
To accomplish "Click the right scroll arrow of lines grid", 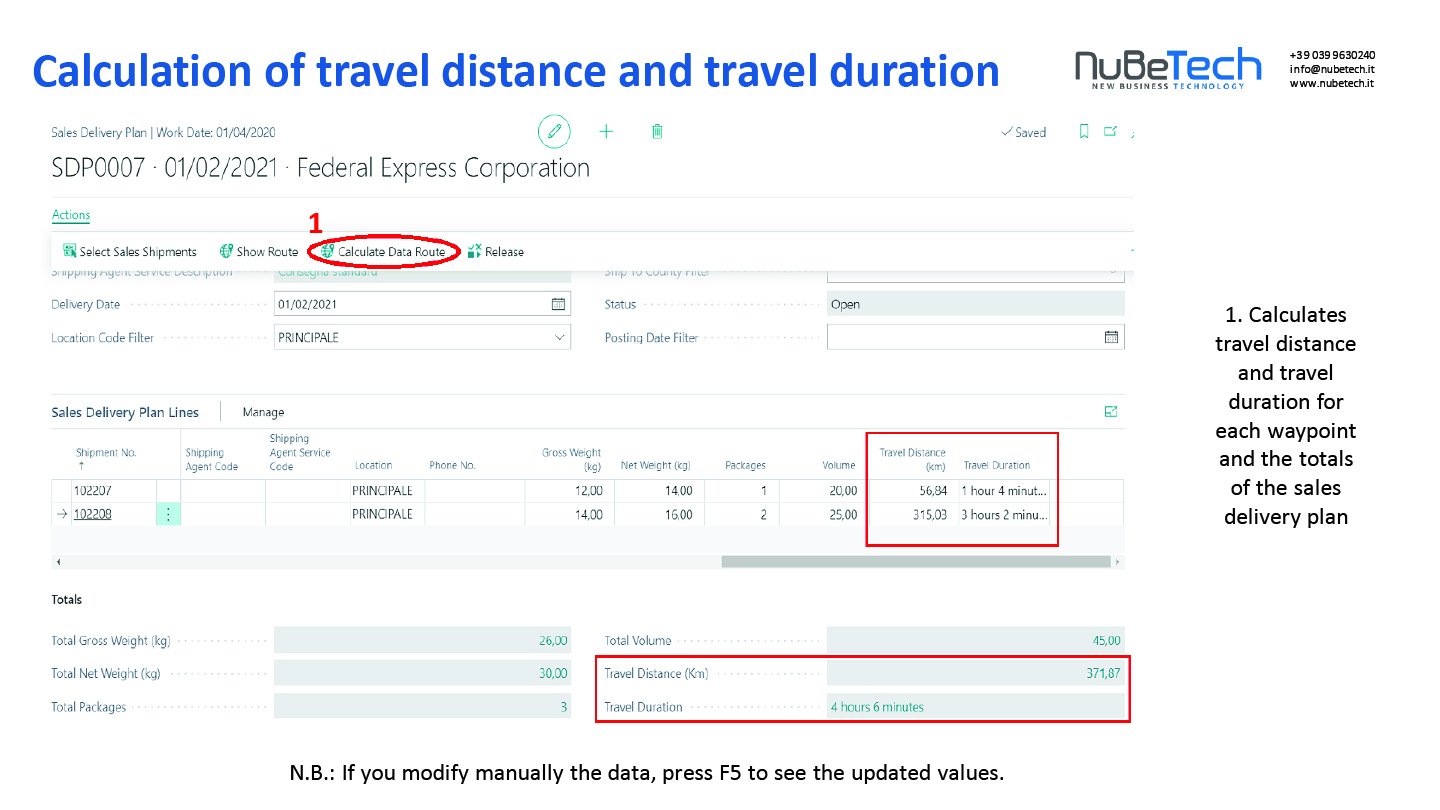I will pyautogui.click(x=1117, y=562).
